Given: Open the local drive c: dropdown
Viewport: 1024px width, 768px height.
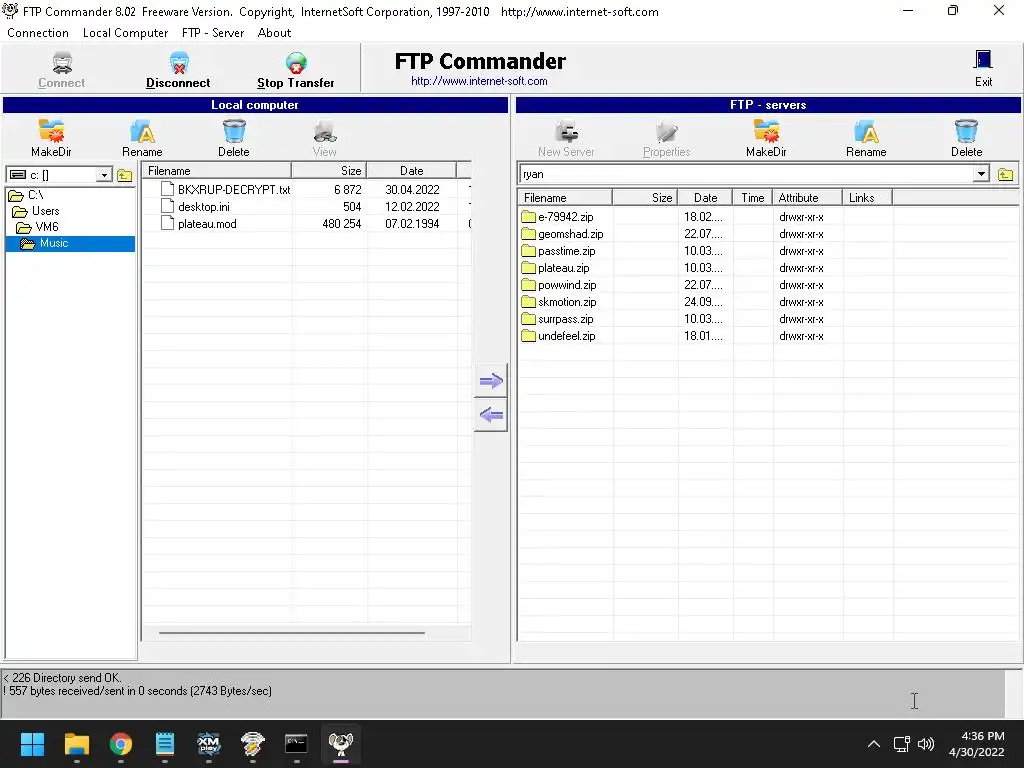Looking at the screenshot, I should point(104,175).
